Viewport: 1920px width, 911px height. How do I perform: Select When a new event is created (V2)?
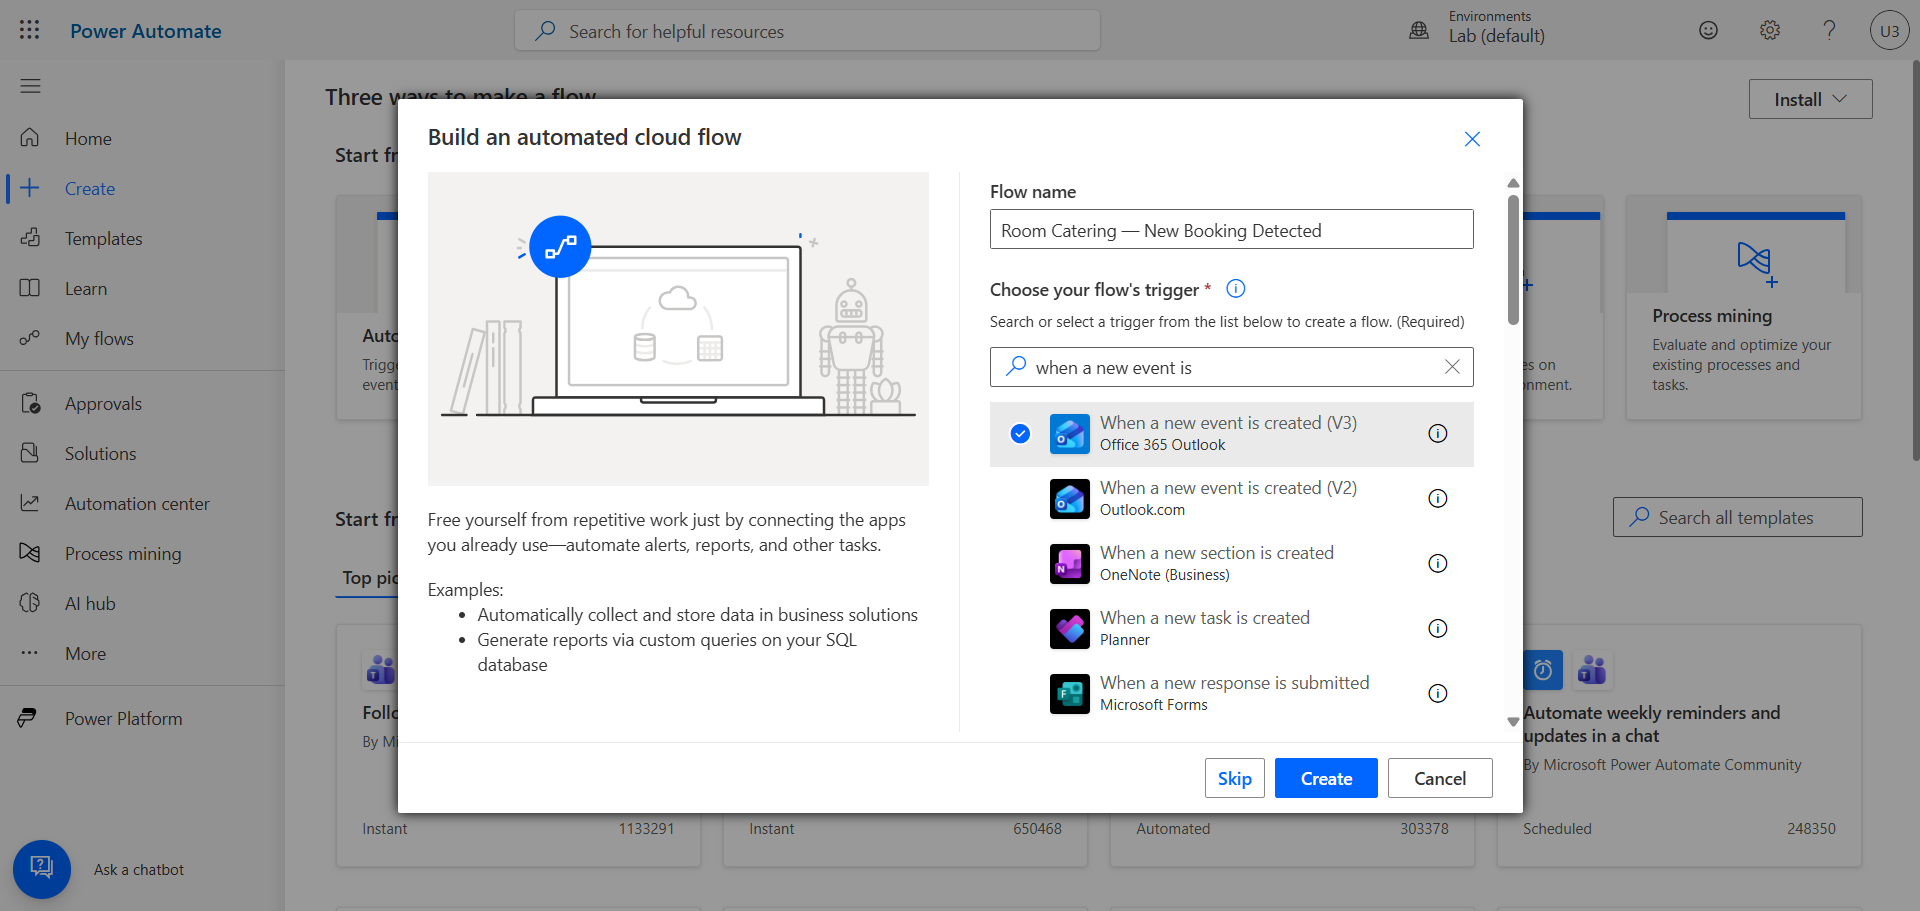pos(1231,498)
